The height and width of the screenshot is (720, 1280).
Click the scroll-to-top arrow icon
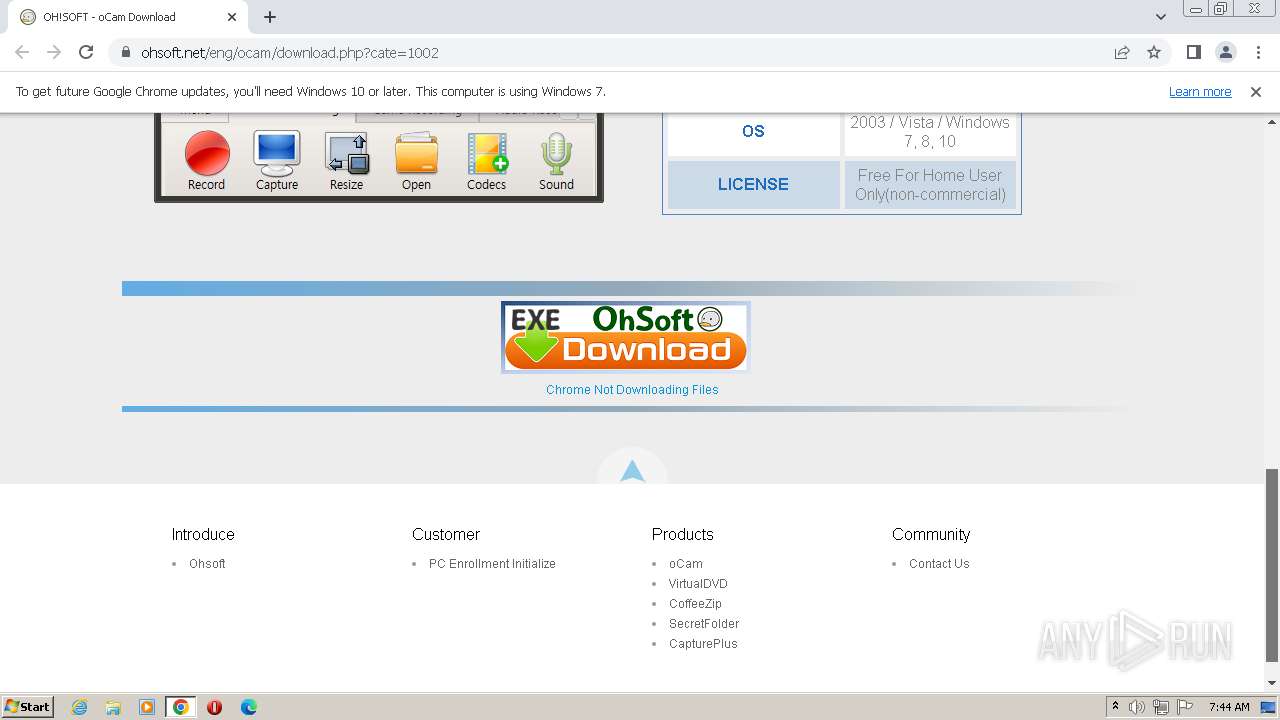632,471
